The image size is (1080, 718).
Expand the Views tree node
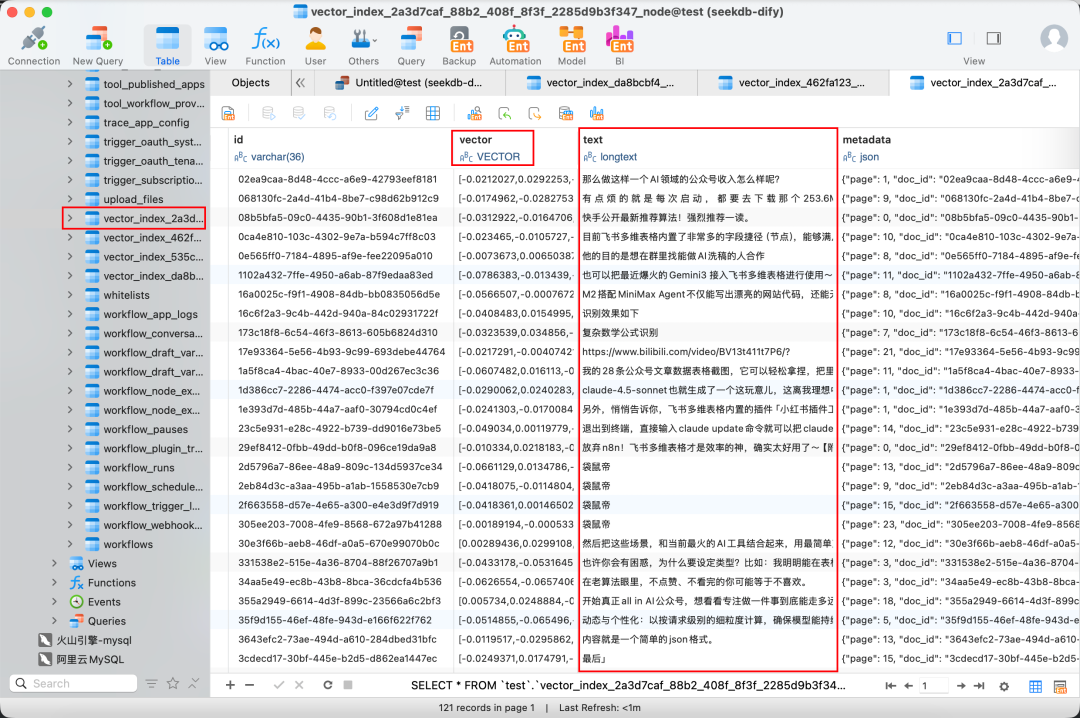pos(54,563)
